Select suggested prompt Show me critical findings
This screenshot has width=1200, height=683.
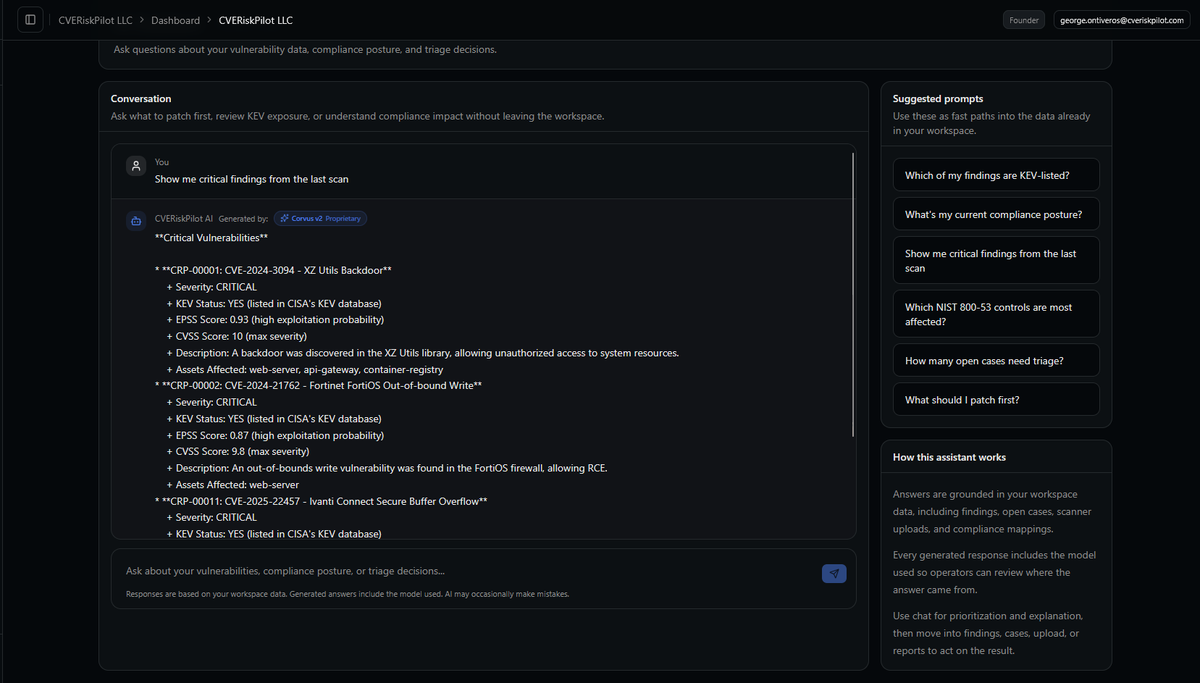(996, 261)
